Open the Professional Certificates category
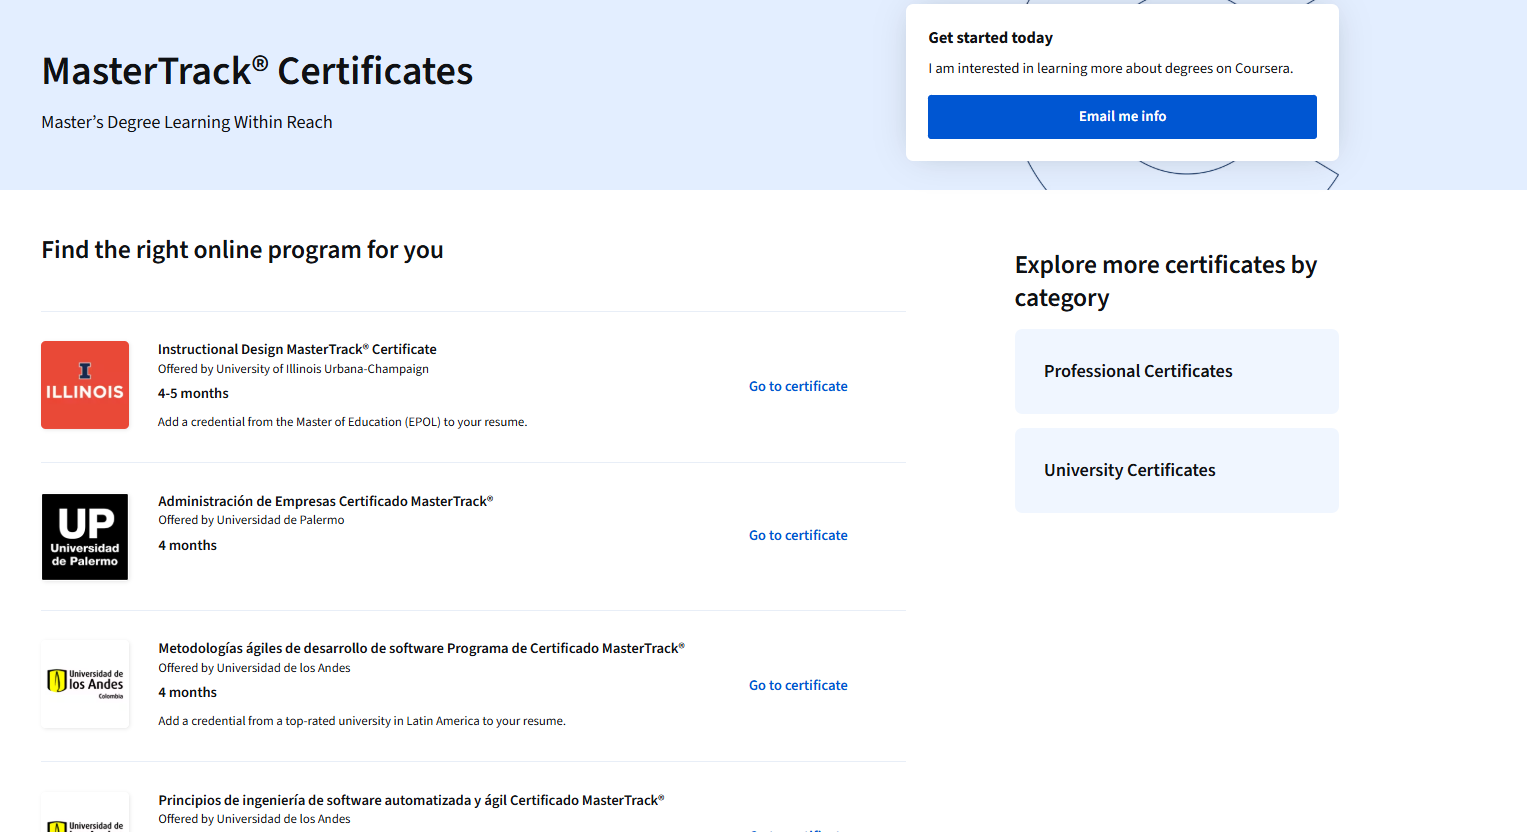 [x=1176, y=371]
